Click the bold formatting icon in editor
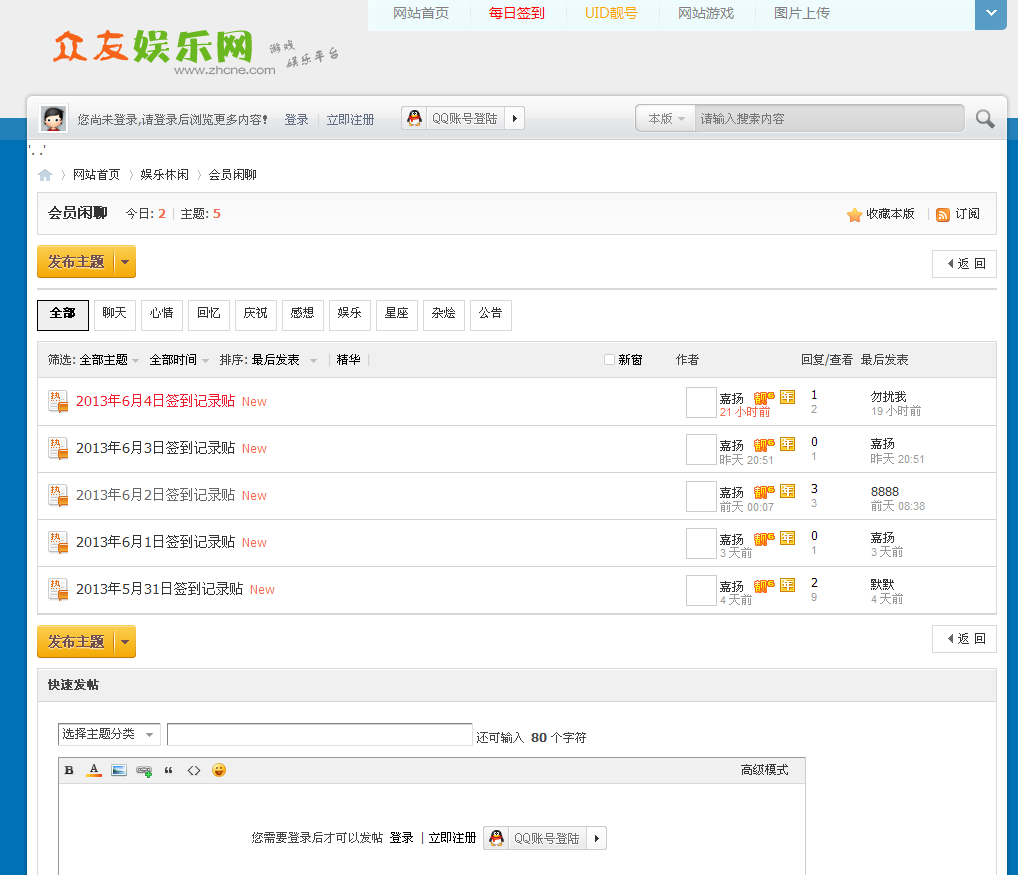The height and width of the screenshot is (875, 1018). pos(69,770)
